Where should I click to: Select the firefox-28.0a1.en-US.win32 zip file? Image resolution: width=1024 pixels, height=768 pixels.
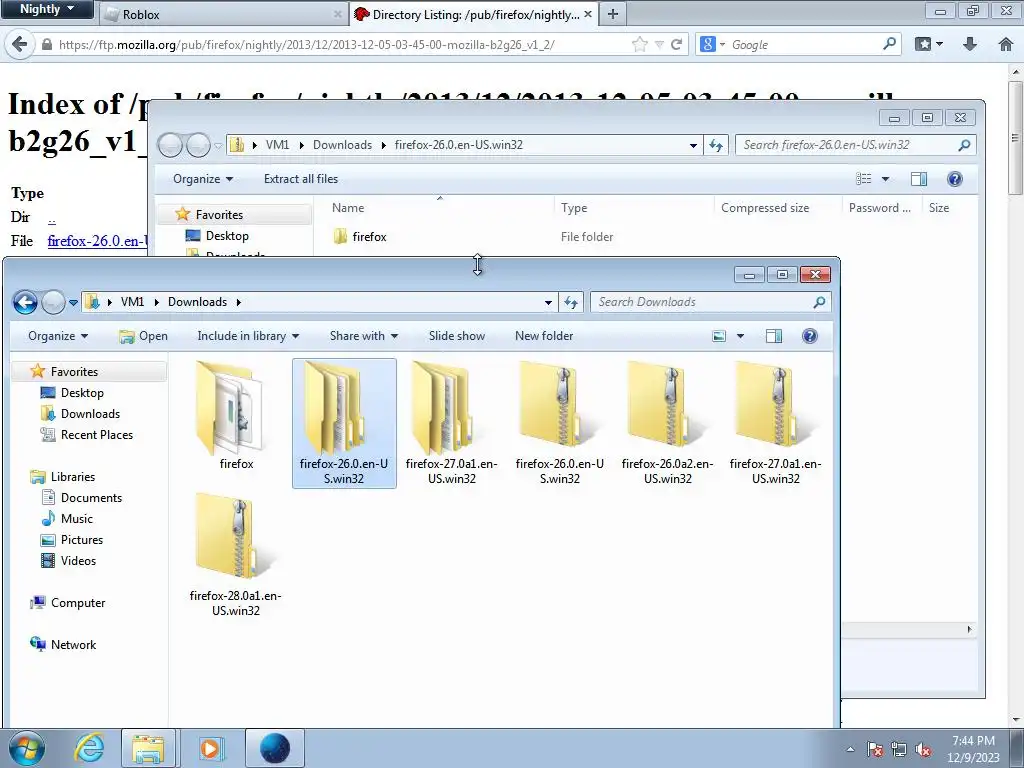tap(236, 555)
